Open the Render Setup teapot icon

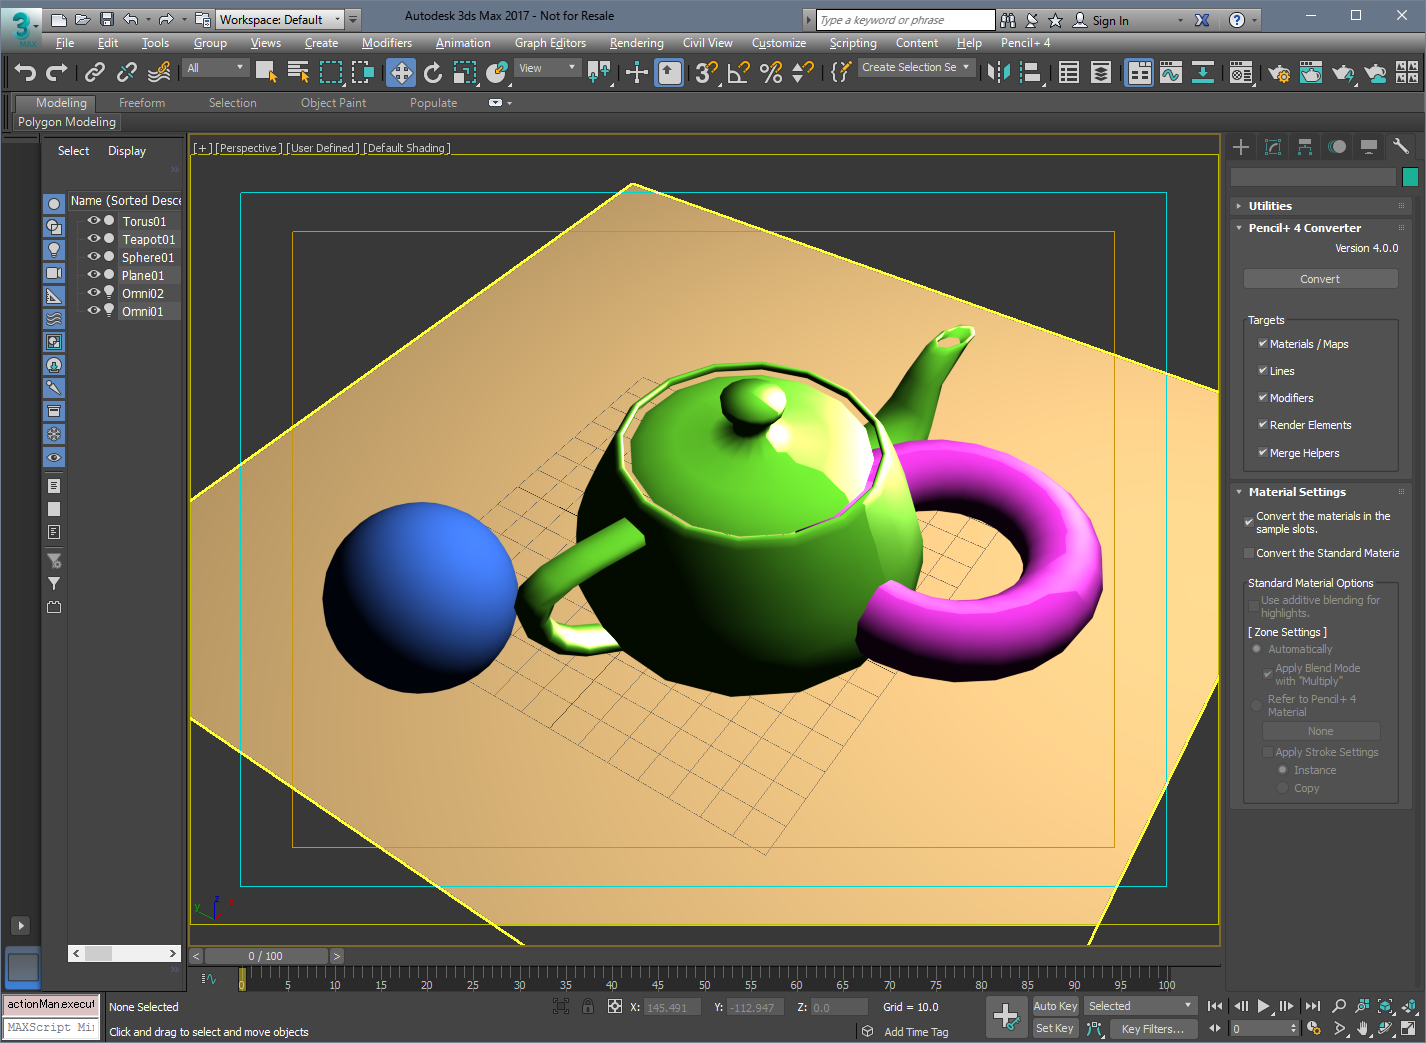[x=1278, y=72]
